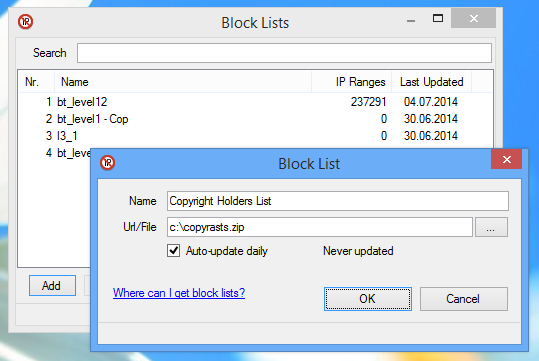This screenshot has width=539, height=361.
Task: Open file browser with the ellipsis button
Action: [491, 227]
